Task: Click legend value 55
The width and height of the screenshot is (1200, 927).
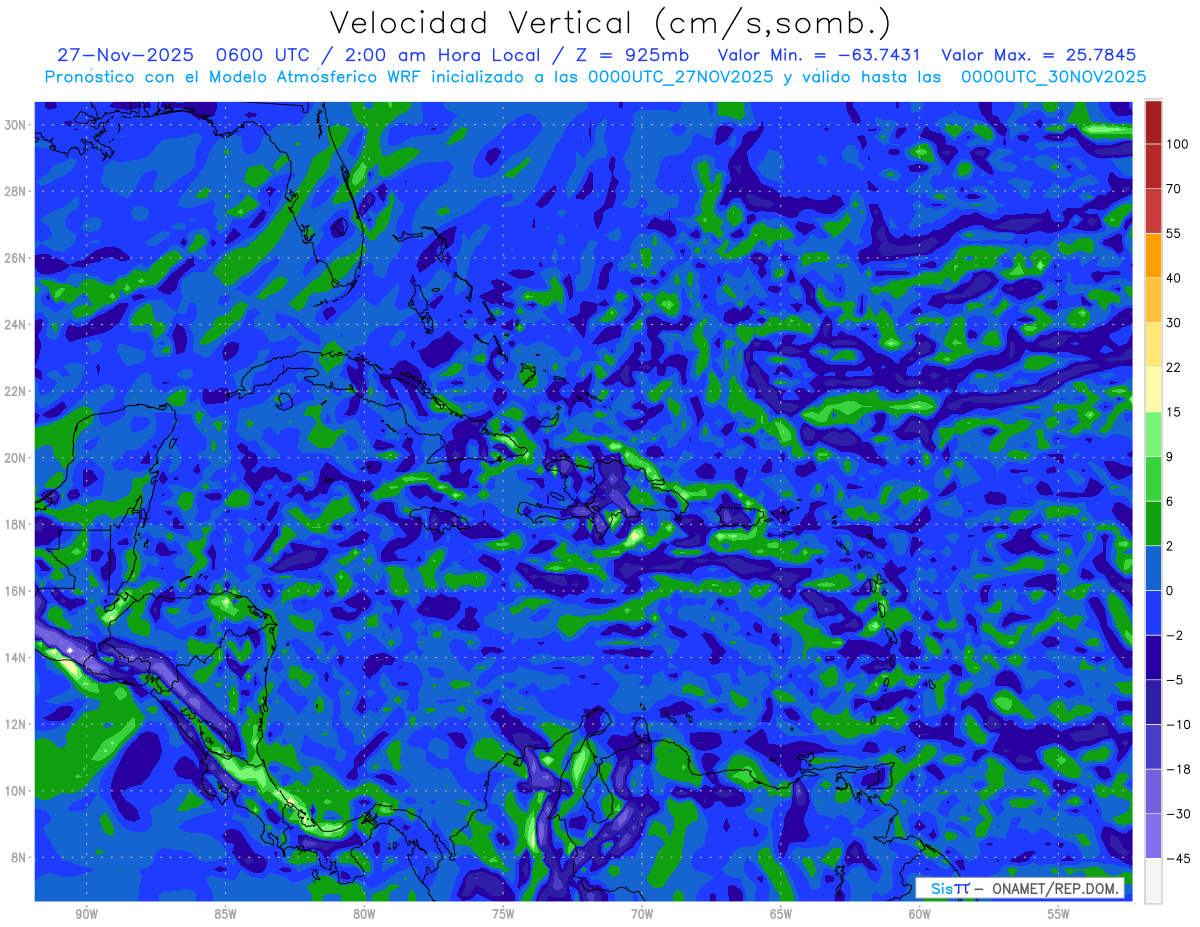Action: 1174,234
